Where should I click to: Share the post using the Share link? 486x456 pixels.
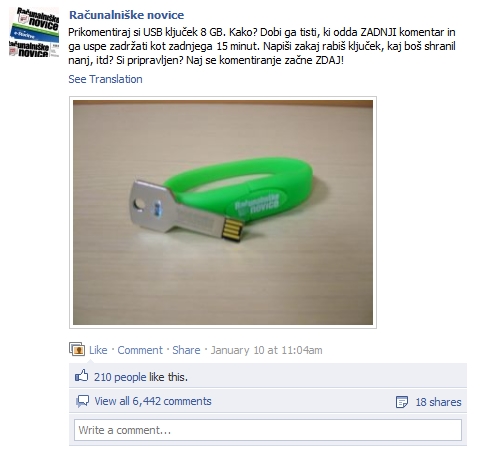(186, 350)
